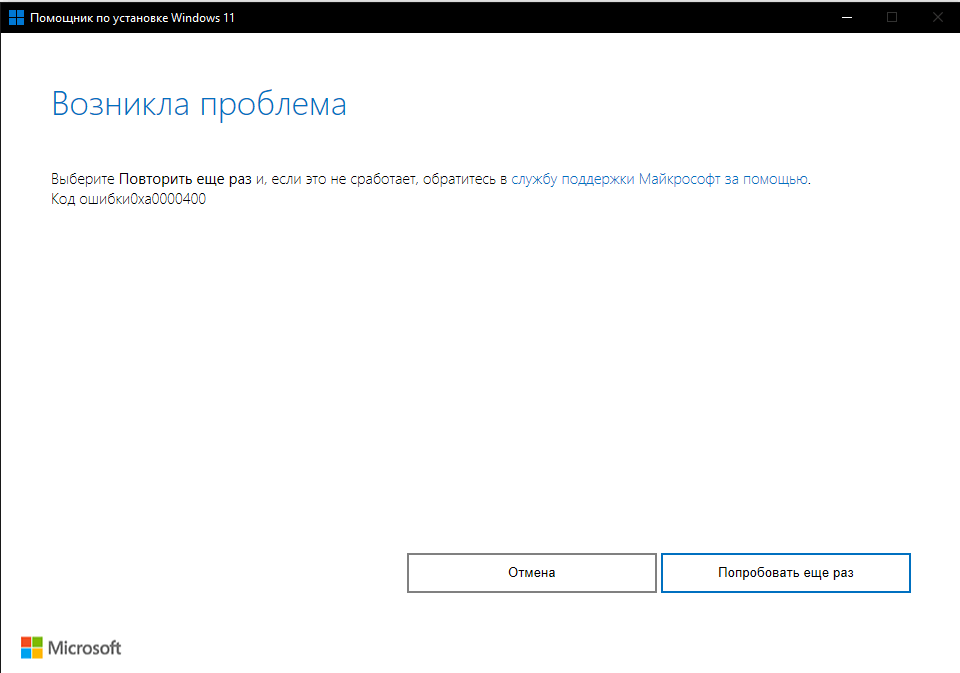Click the bold text Повторить еще раз
The height and width of the screenshot is (673, 960).
[x=185, y=179]
